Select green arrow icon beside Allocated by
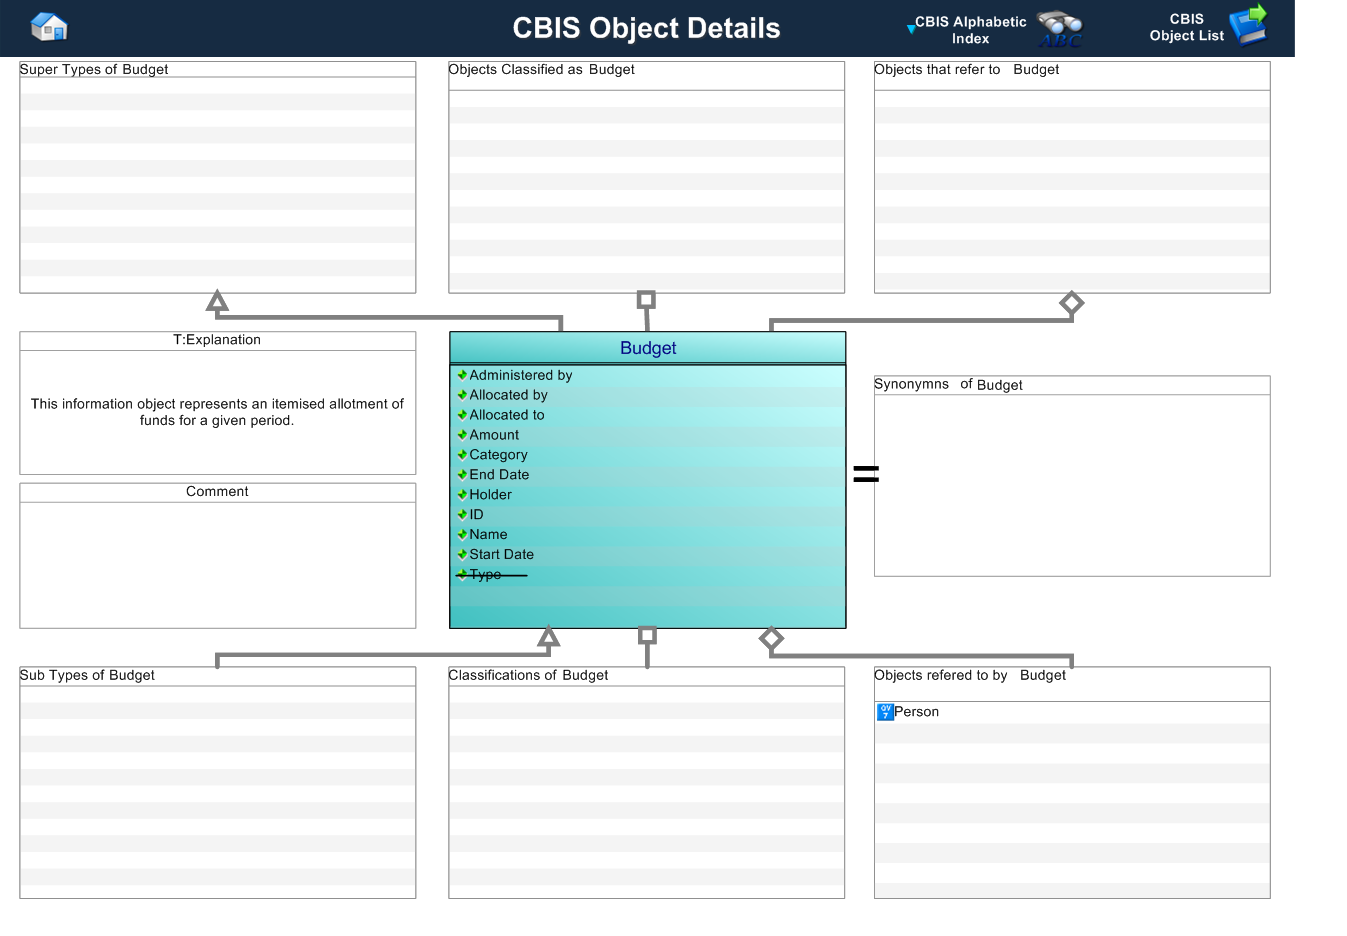 [462, 395]
